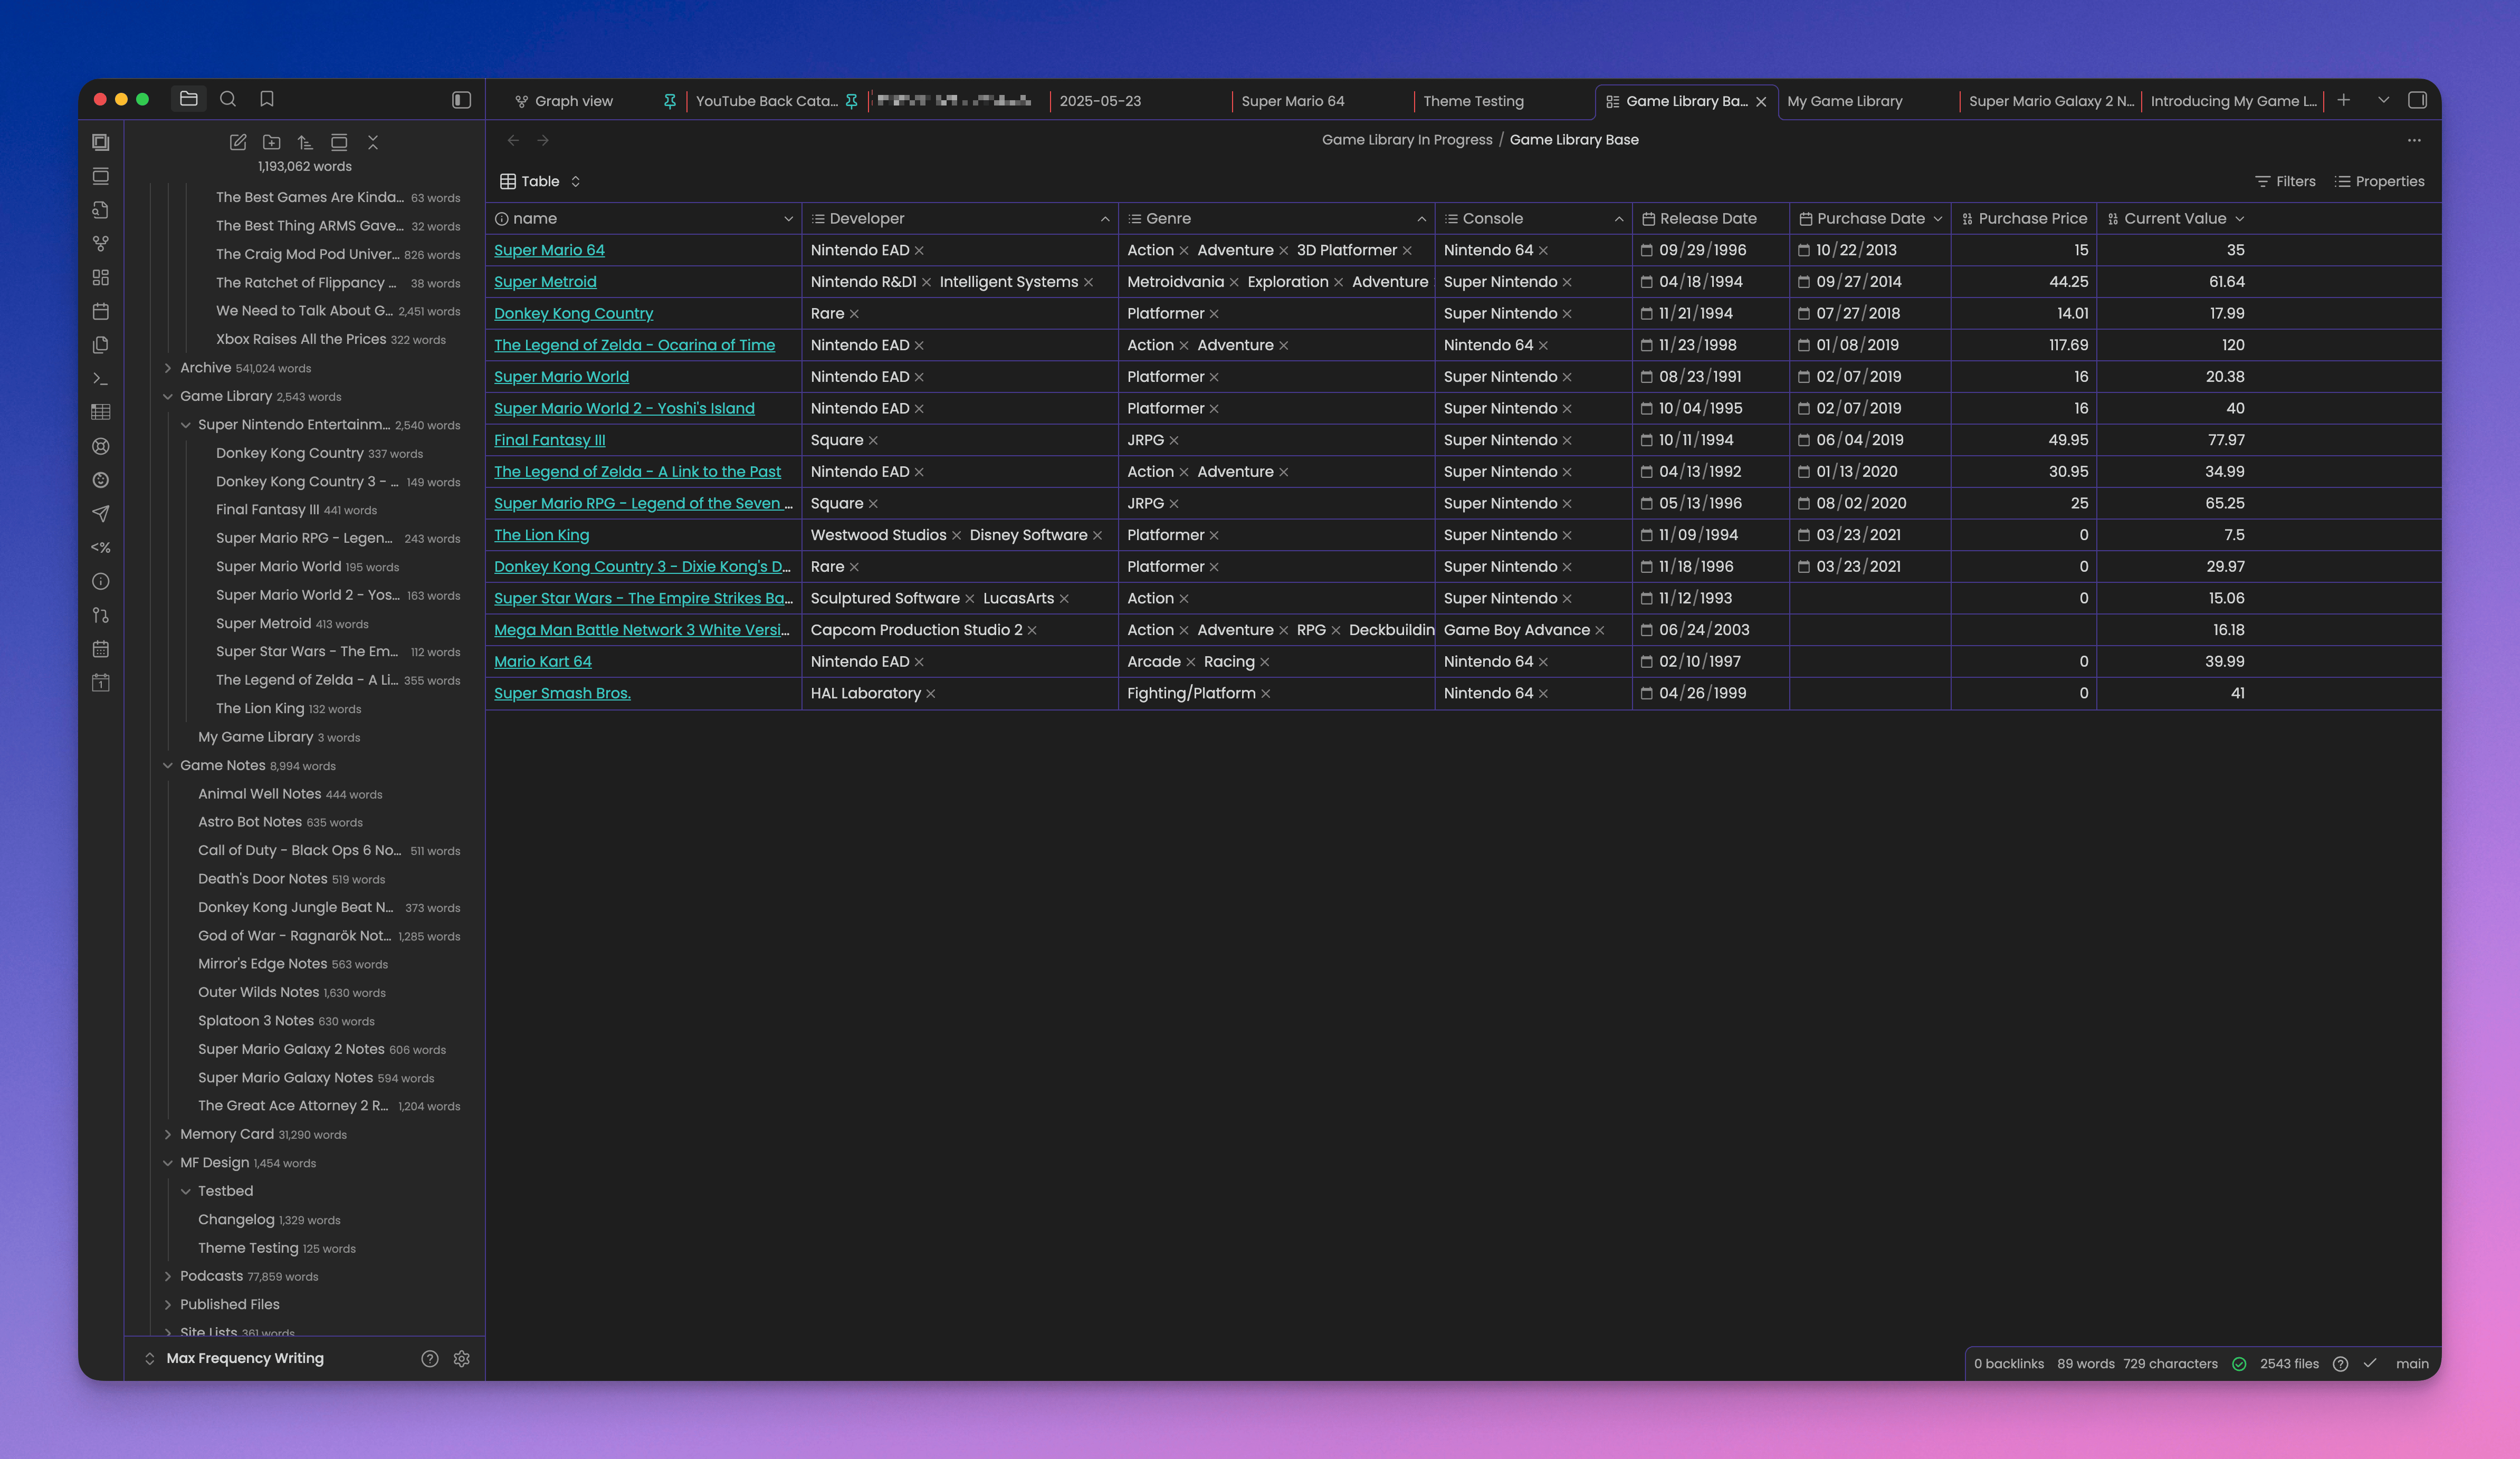The width and height of the screenshot is (2520, 1459).
Task: Toggle sort on Developer column
Action: click(x=1104, y=218)
